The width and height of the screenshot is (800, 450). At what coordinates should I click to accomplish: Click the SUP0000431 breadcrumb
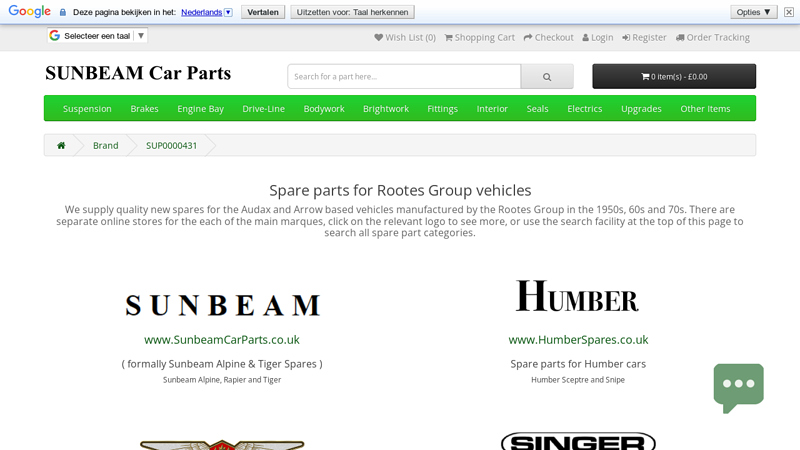(x=171, y=145)
